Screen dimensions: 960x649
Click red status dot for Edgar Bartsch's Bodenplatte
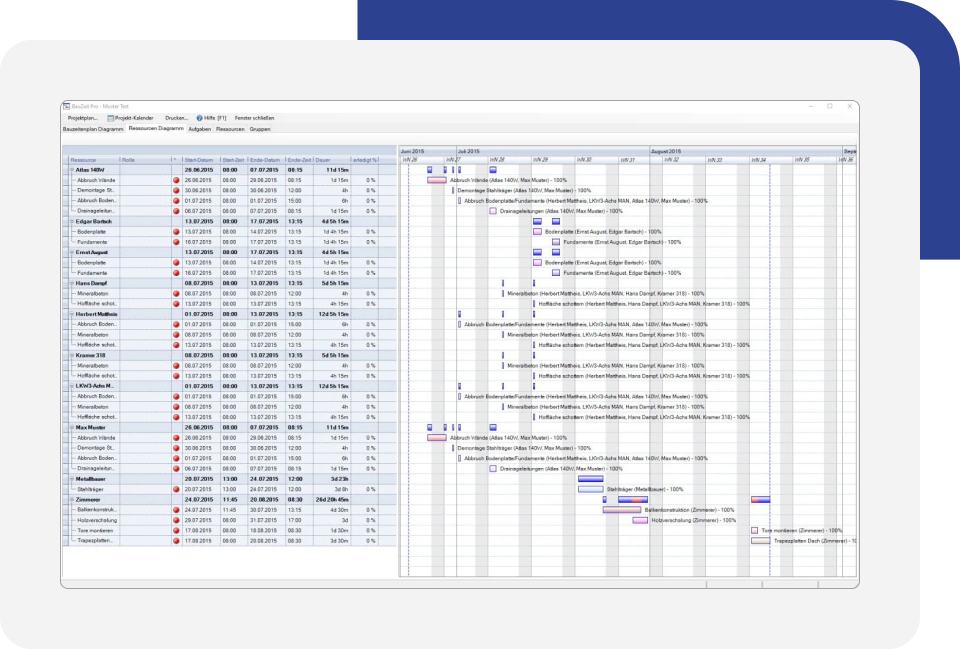point(176,231)
